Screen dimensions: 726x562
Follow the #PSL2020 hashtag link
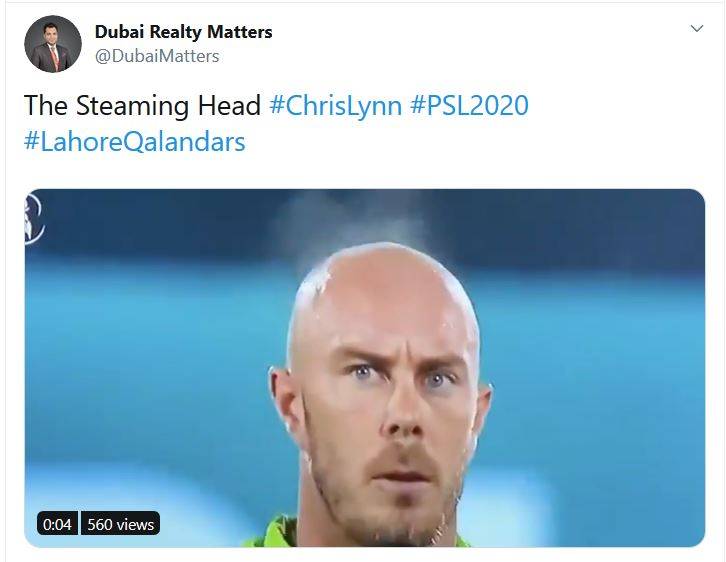(x=469, y=105)
